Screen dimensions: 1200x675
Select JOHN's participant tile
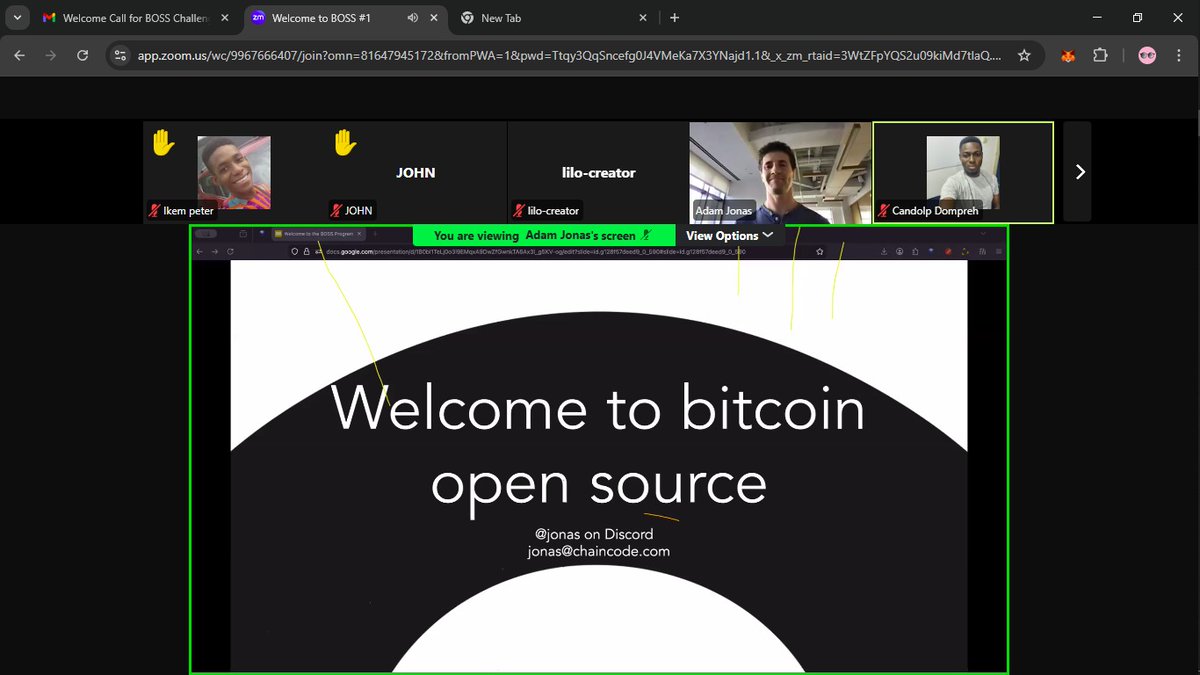[416, 172]
